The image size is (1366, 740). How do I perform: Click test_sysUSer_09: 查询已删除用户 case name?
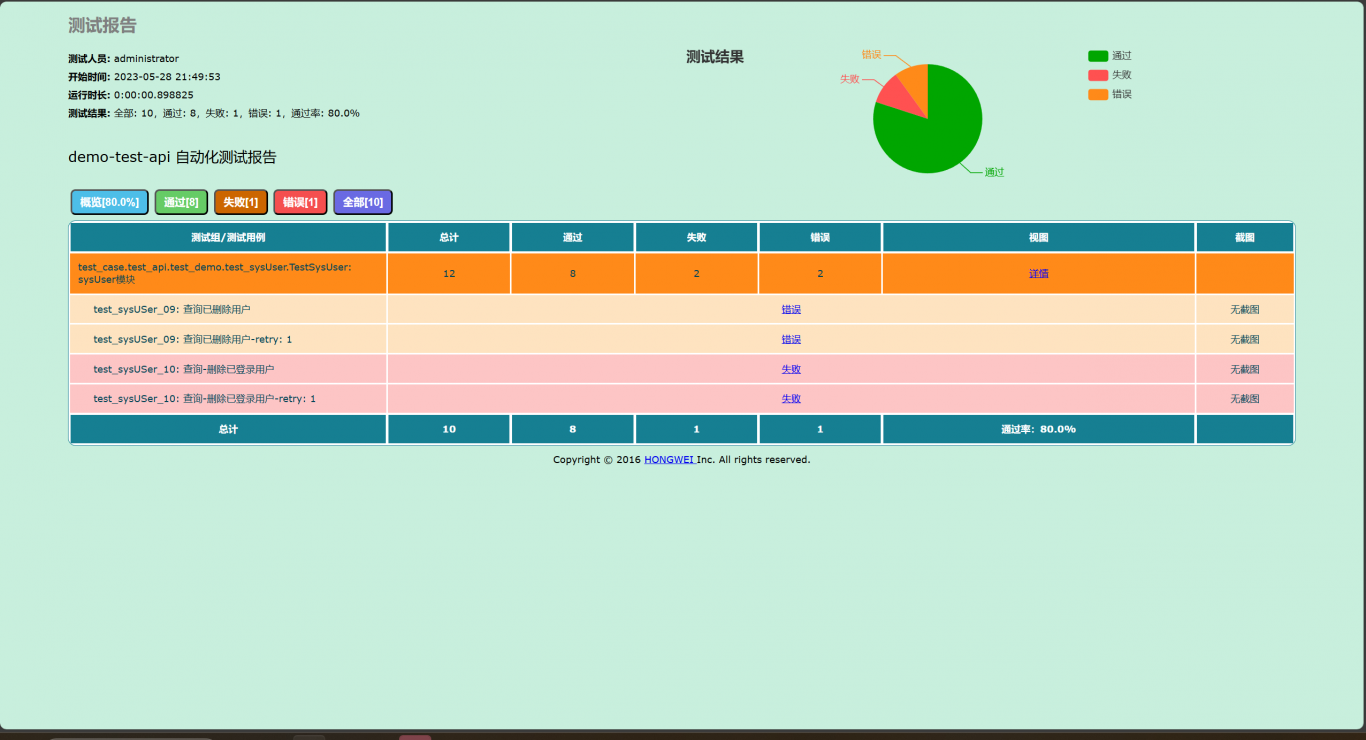click(x=172, y=309)
